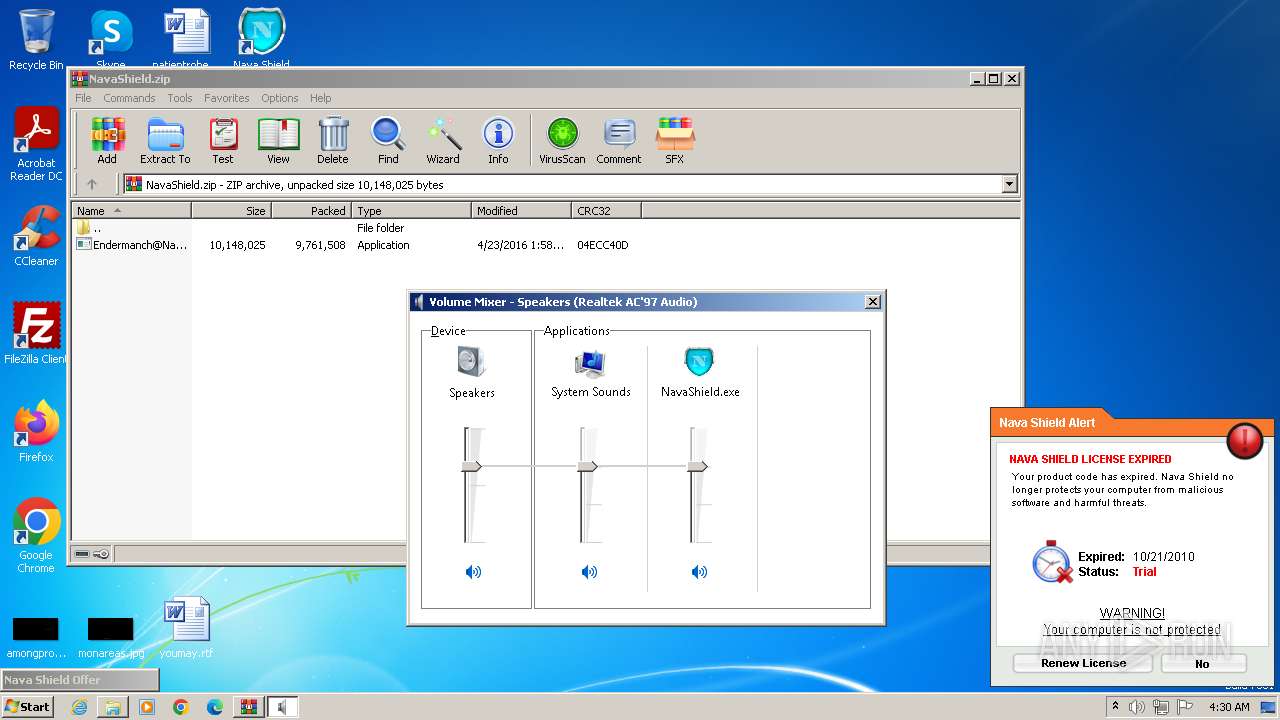Viewport: 1280px width, 720px height.
Task: Click No in Nava Shield Alert
Action: tap(1202, 663)
